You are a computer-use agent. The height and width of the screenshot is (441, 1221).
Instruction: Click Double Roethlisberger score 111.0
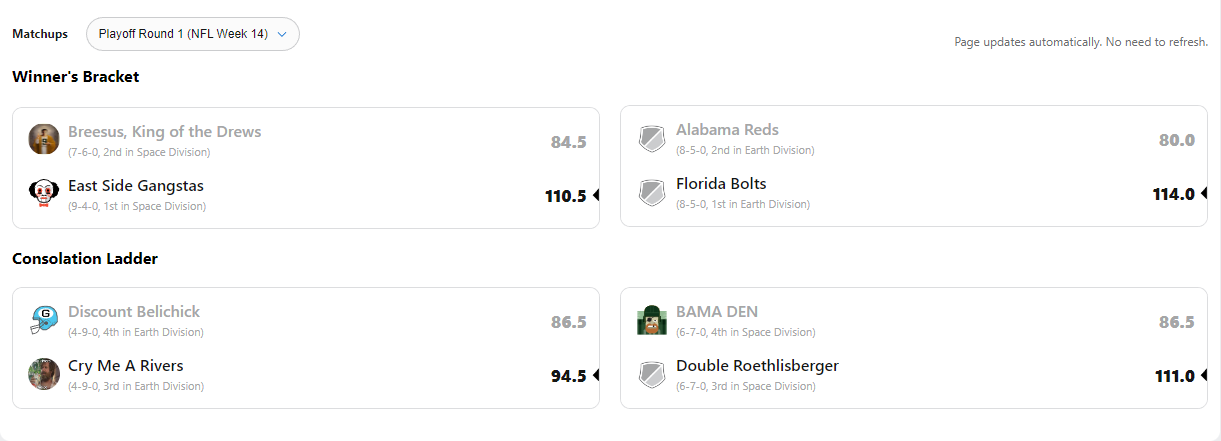coord(1174,376)
